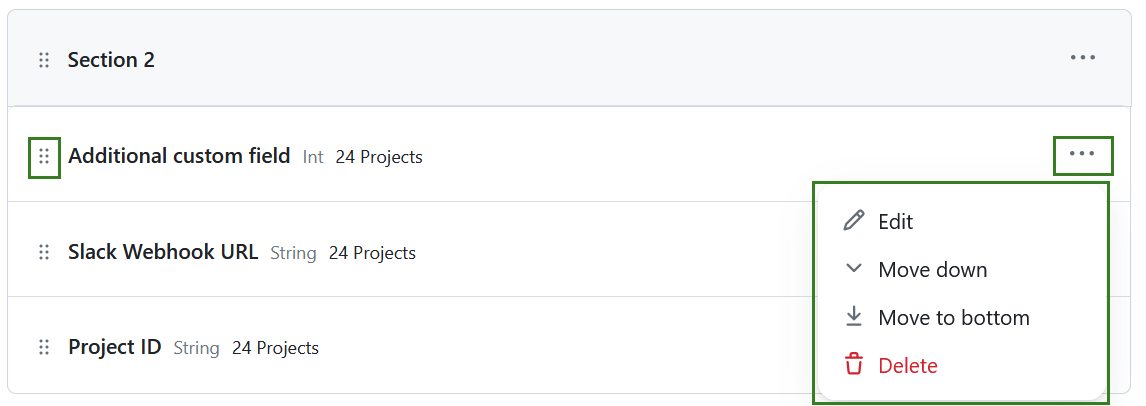
Task: Choose Move down from the context menu
Action: (x=932, y=270)
